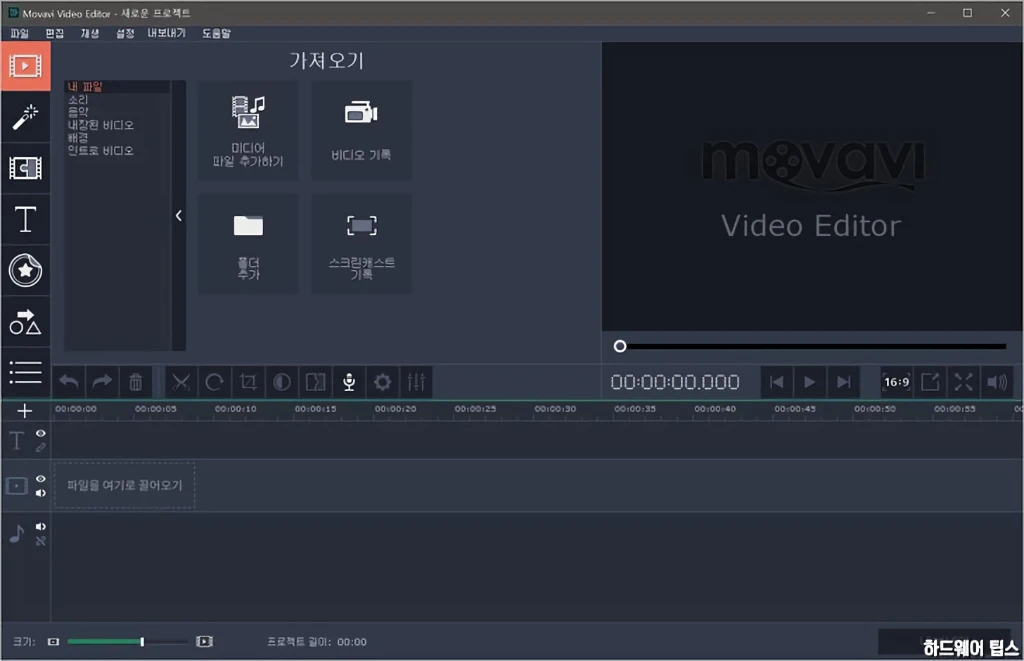
Task: Select 내장된 비디오 category
Action: [101, 125]
